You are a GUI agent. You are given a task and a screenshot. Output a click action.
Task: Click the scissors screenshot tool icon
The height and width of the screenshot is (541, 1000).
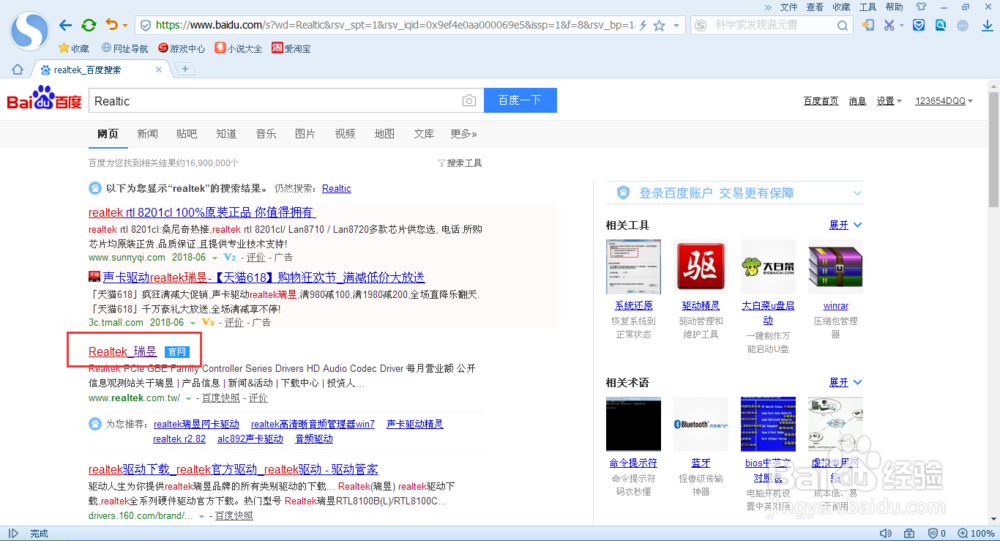[888, 26]
